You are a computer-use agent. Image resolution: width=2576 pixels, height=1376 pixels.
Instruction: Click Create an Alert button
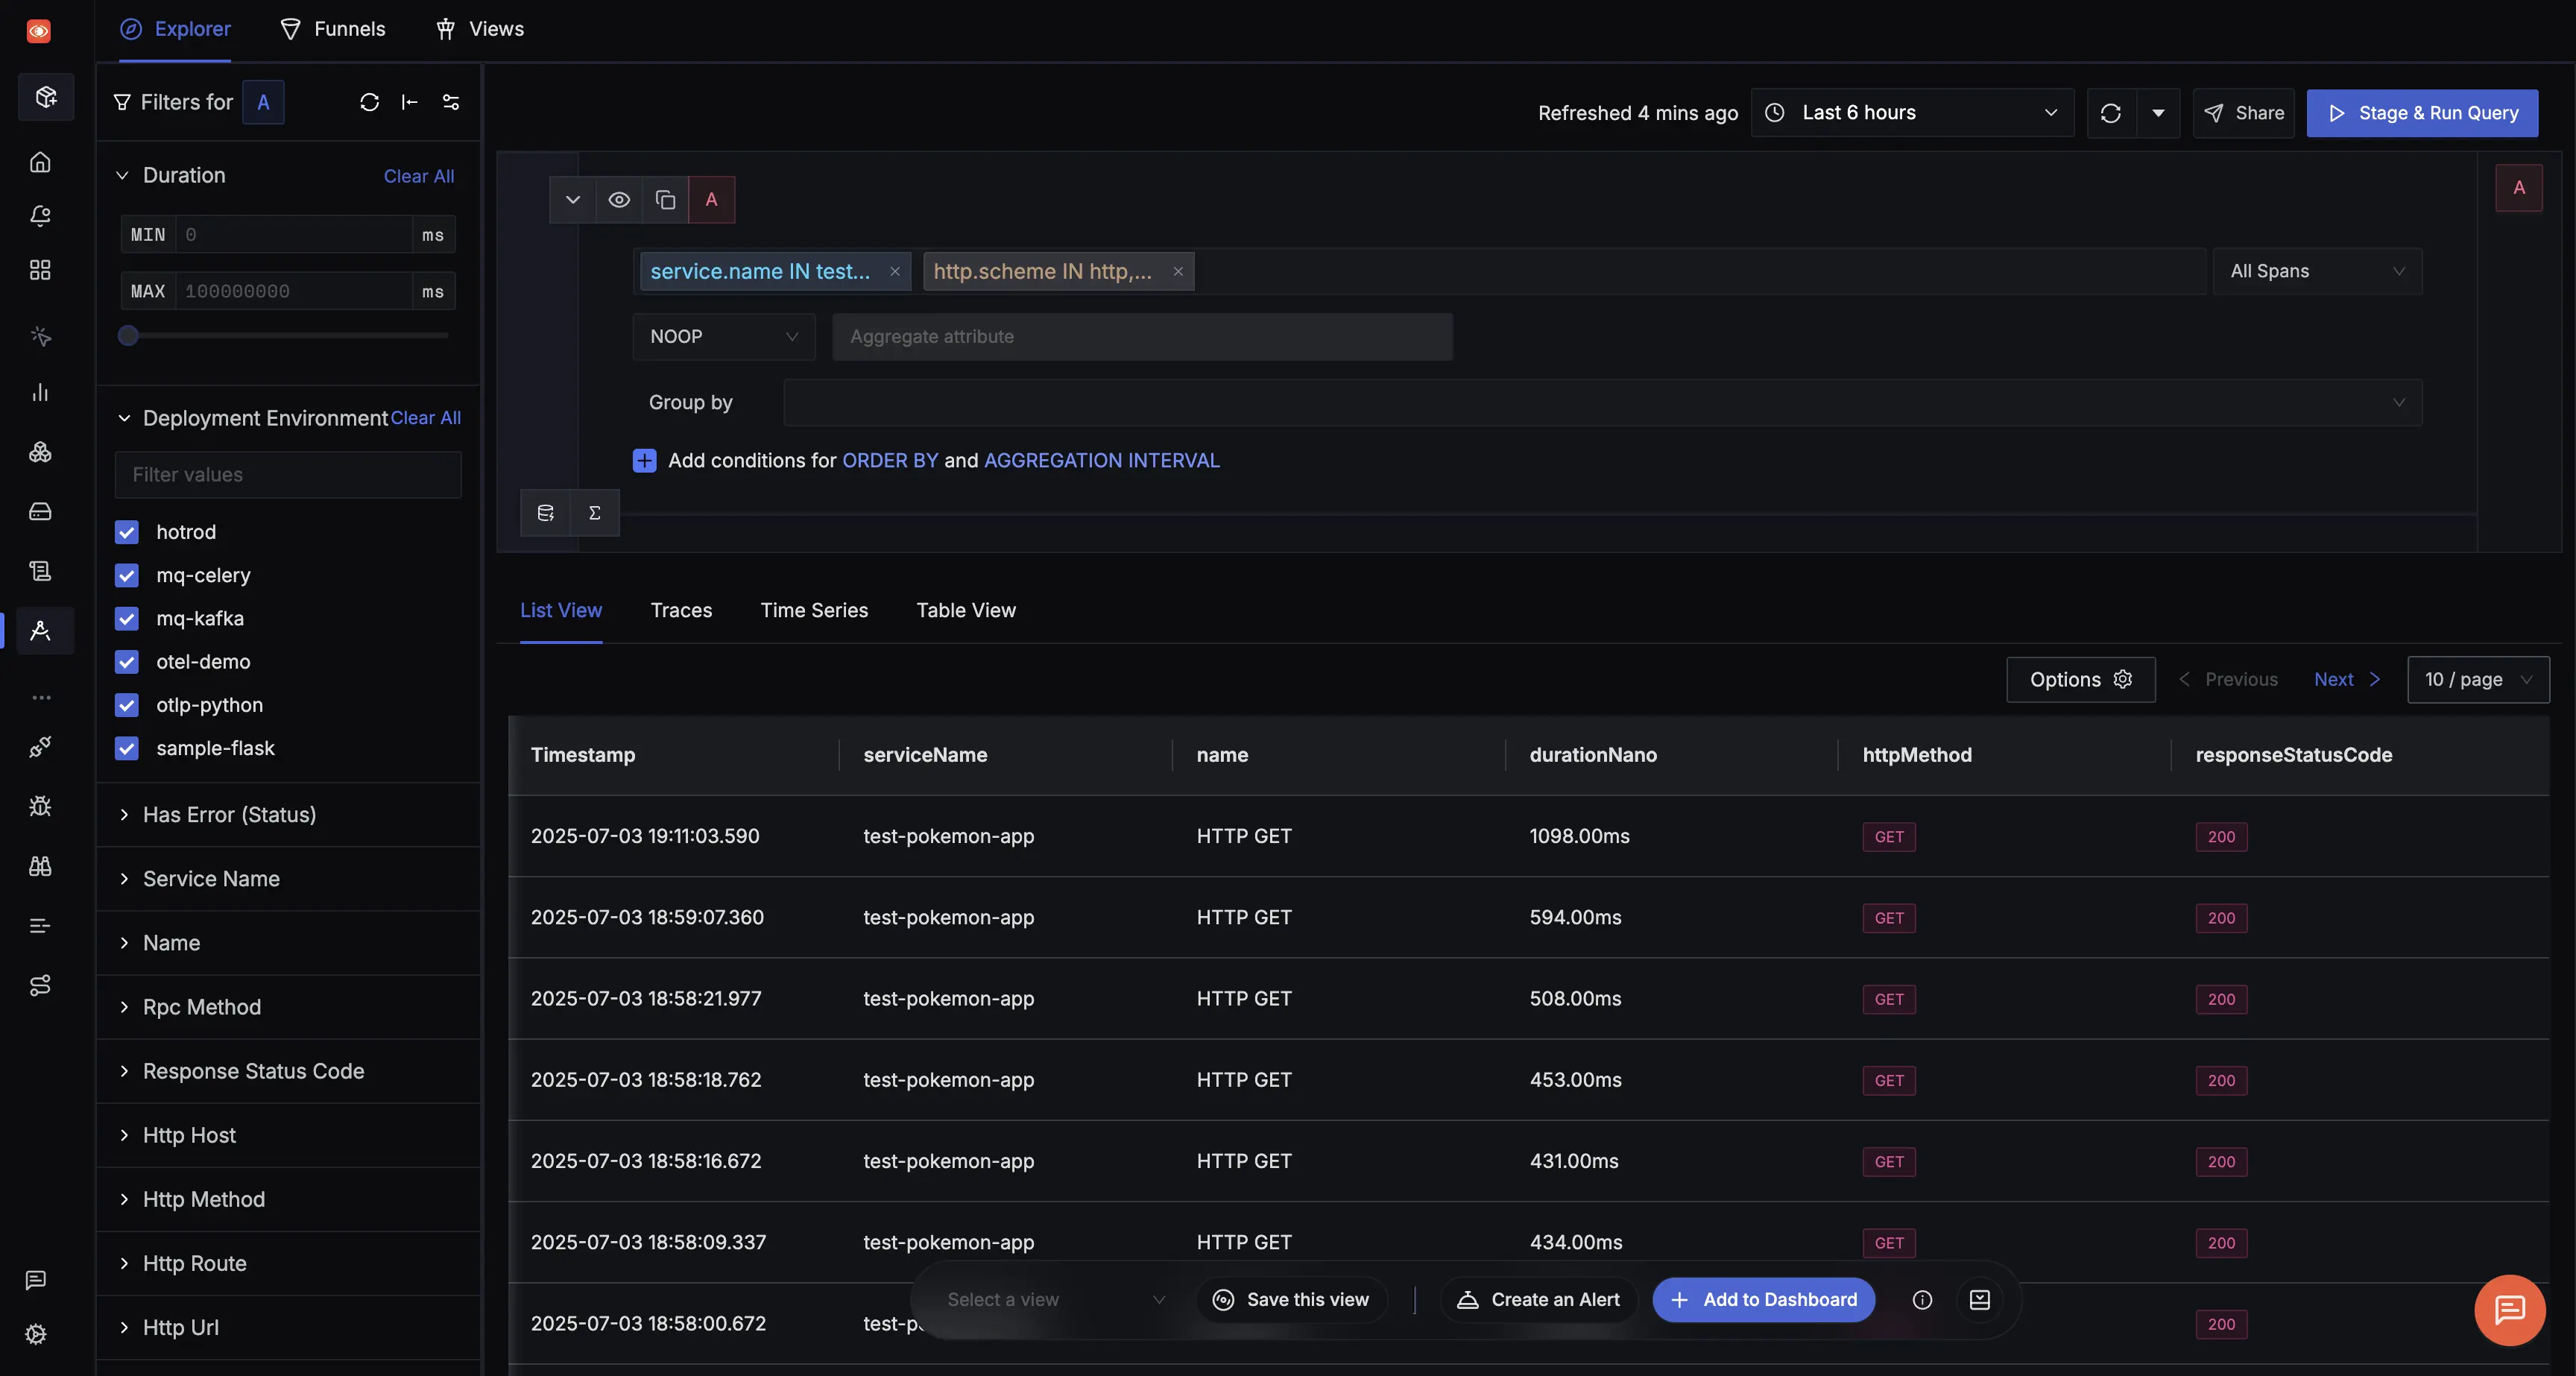(x=1539, y=1300)
